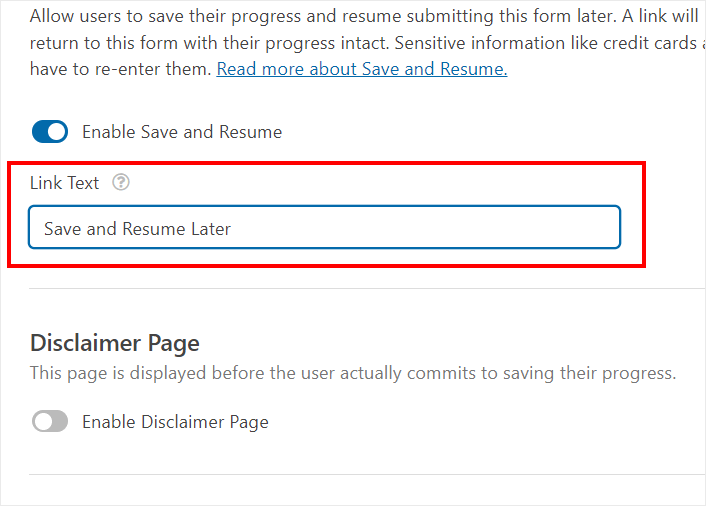Click the Disclaimer Page description sentence
The image size is (706, 506).
coord(353,374)
